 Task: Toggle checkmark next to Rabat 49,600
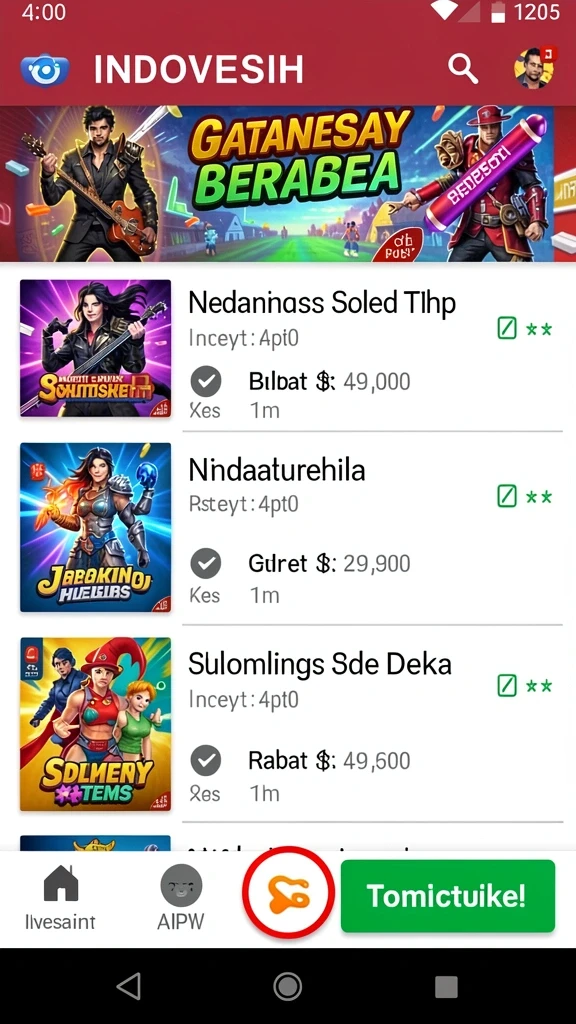coord(206,761)
